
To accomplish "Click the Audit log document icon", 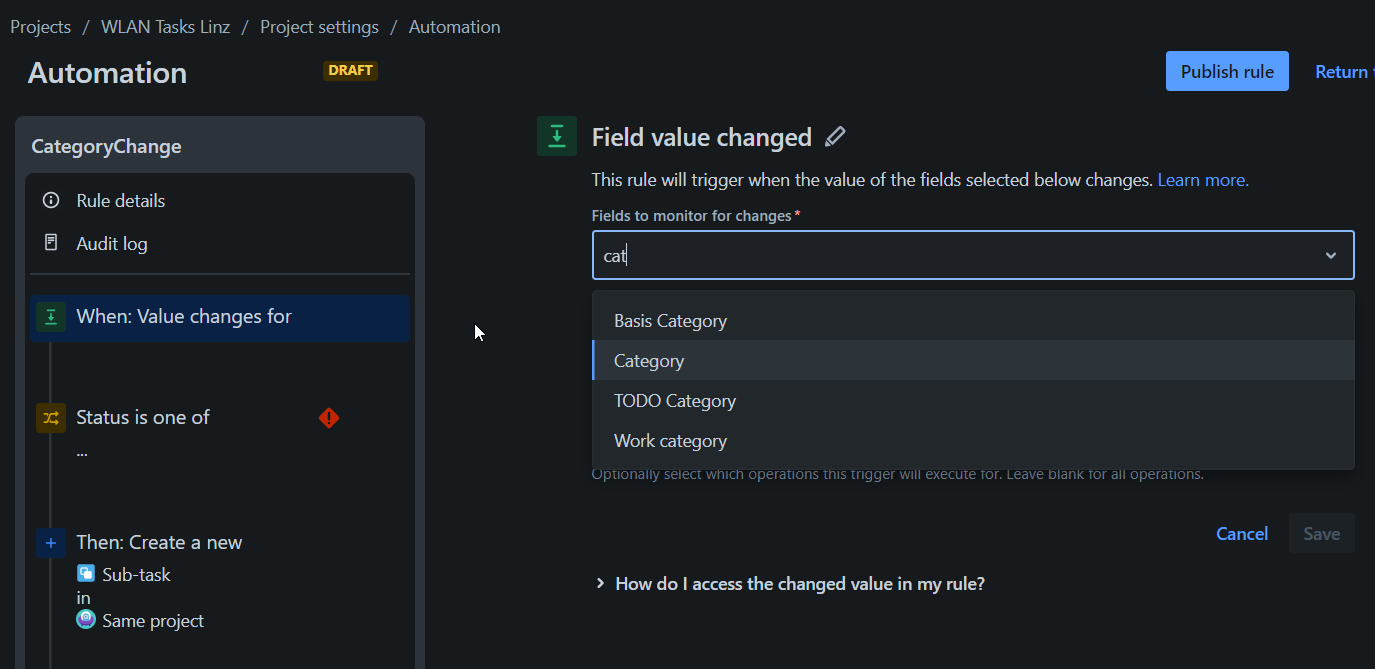I will (51, 243).
